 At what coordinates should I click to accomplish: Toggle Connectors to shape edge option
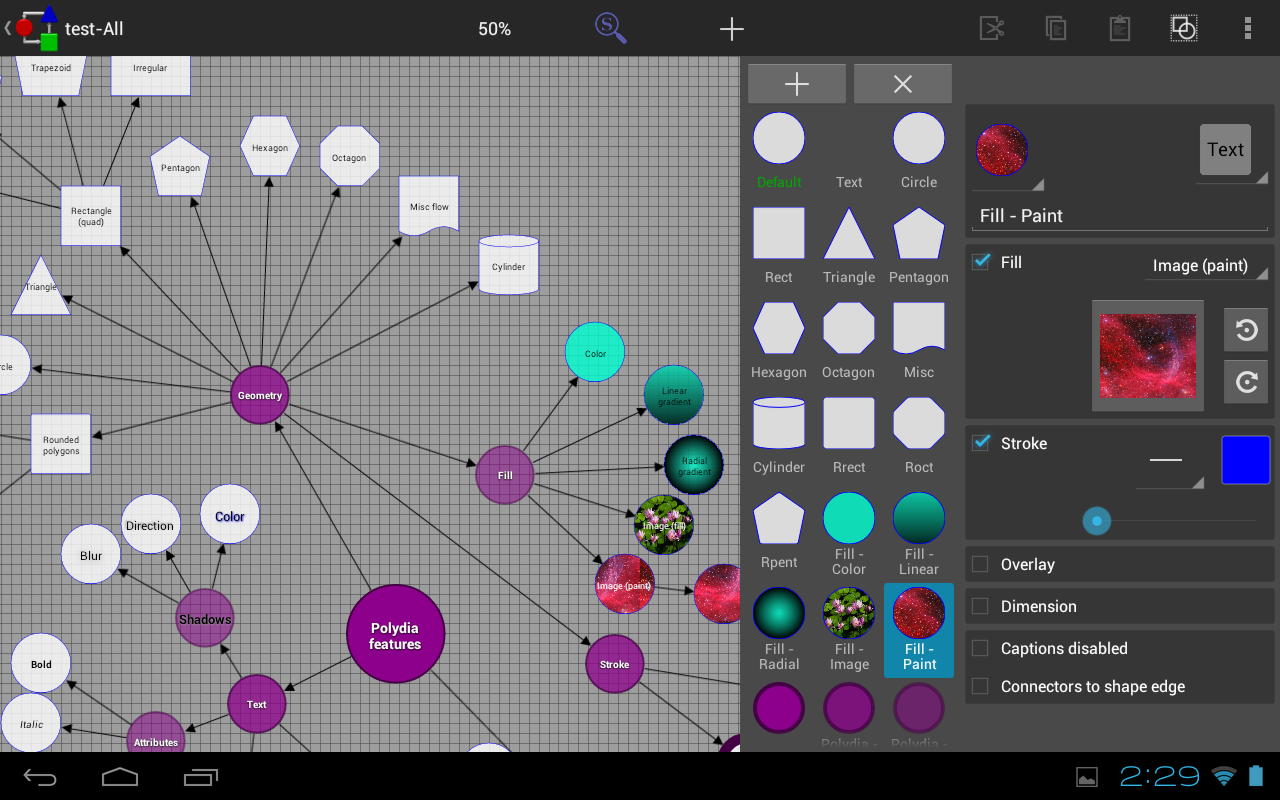click(981, 686)
